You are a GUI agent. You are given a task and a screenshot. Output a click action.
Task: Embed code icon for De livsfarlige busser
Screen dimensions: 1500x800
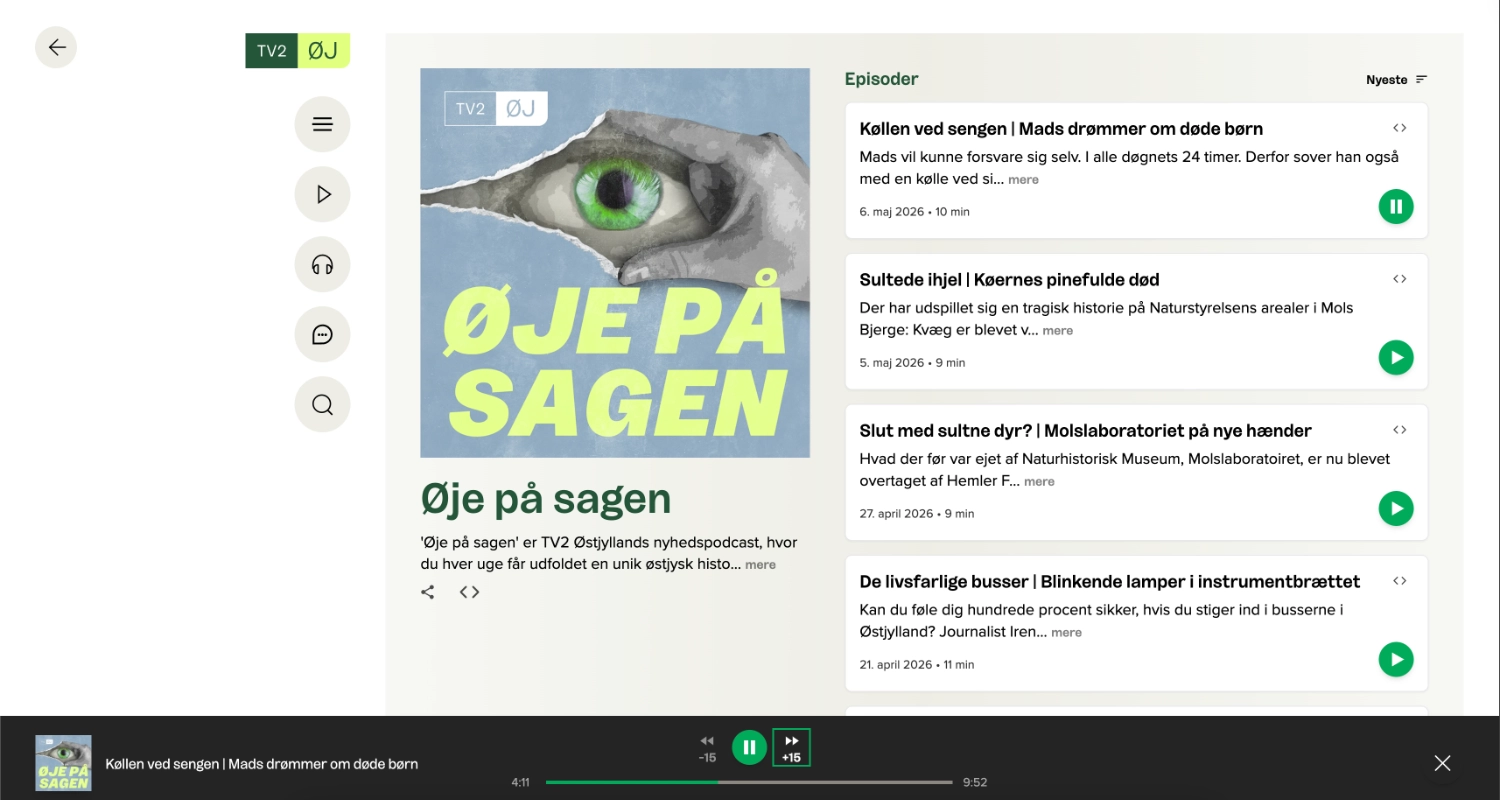pyautogui.click(x=1400, y=581)
